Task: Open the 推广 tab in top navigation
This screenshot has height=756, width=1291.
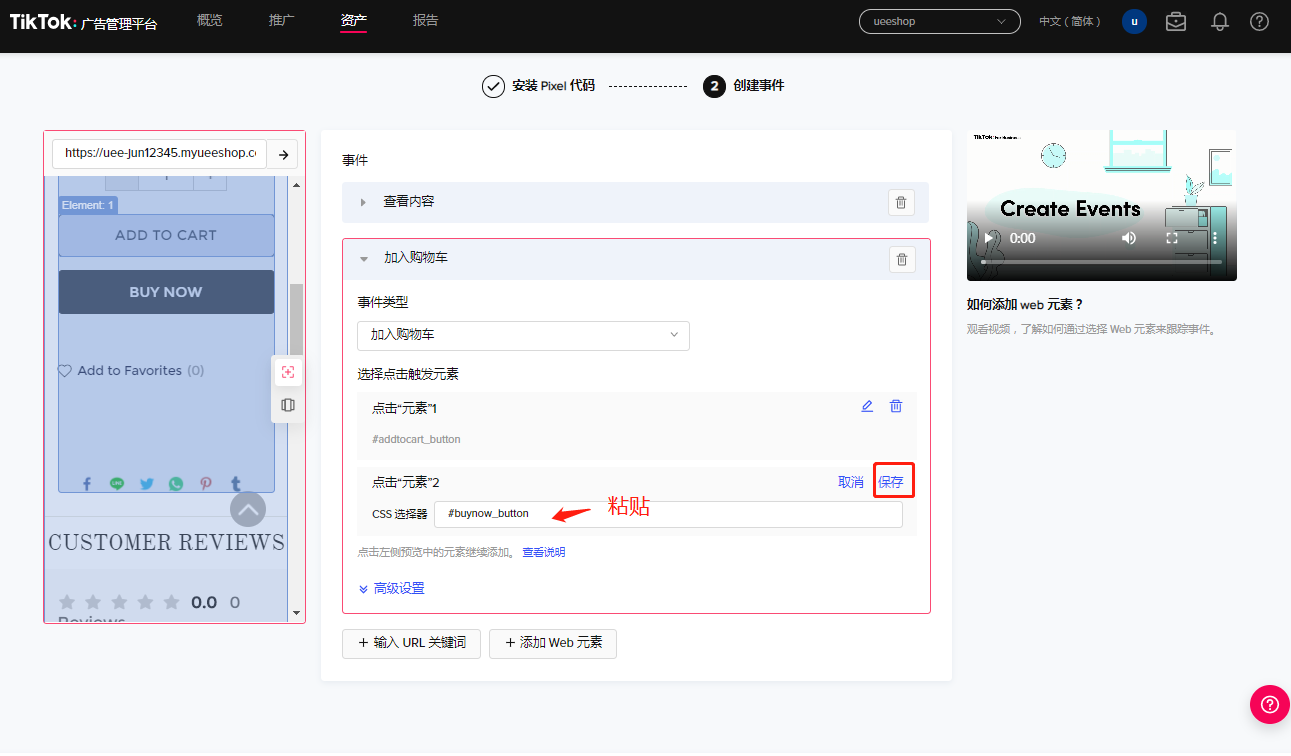Action: click(282, 21)
